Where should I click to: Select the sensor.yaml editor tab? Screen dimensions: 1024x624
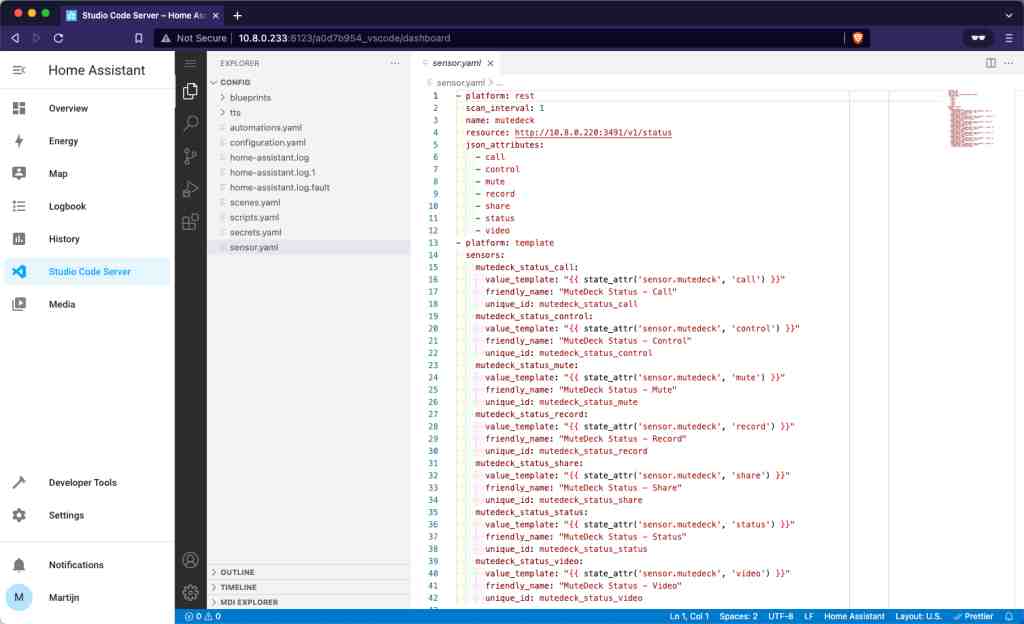pos(455,63)
